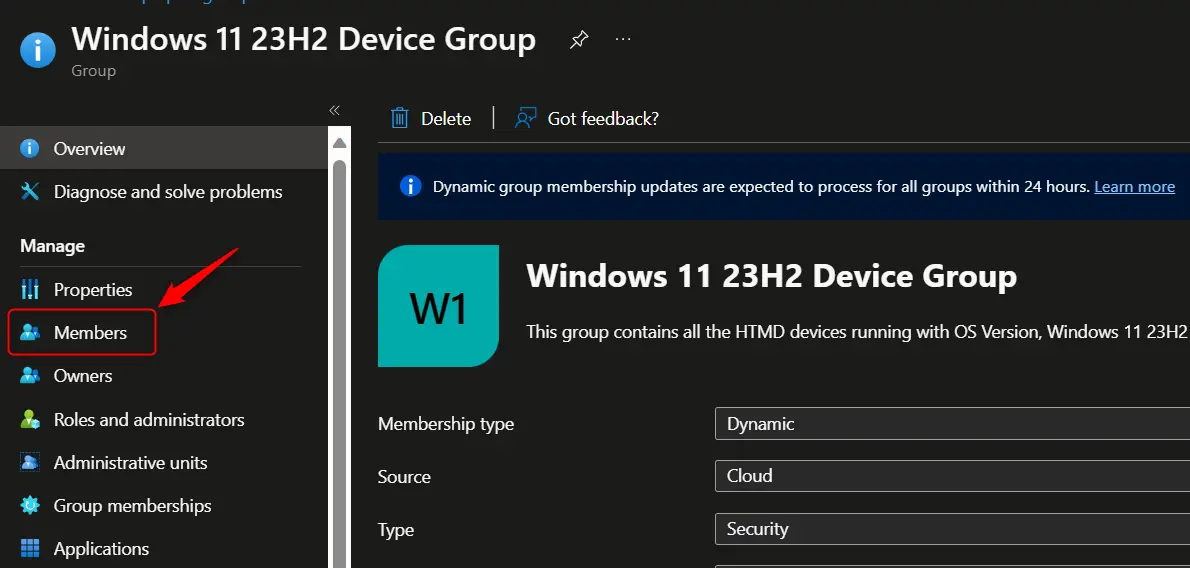Click the Membership type label
1190x568 pixels.
click(445, 424)
